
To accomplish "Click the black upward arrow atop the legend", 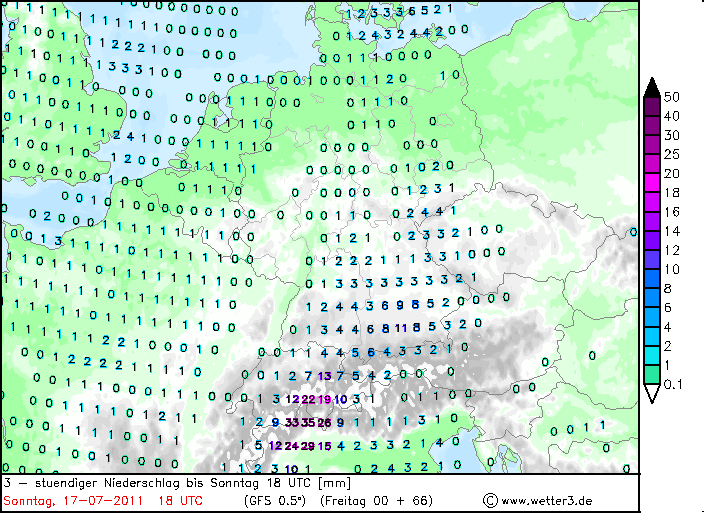I will (x=652, y=87).
